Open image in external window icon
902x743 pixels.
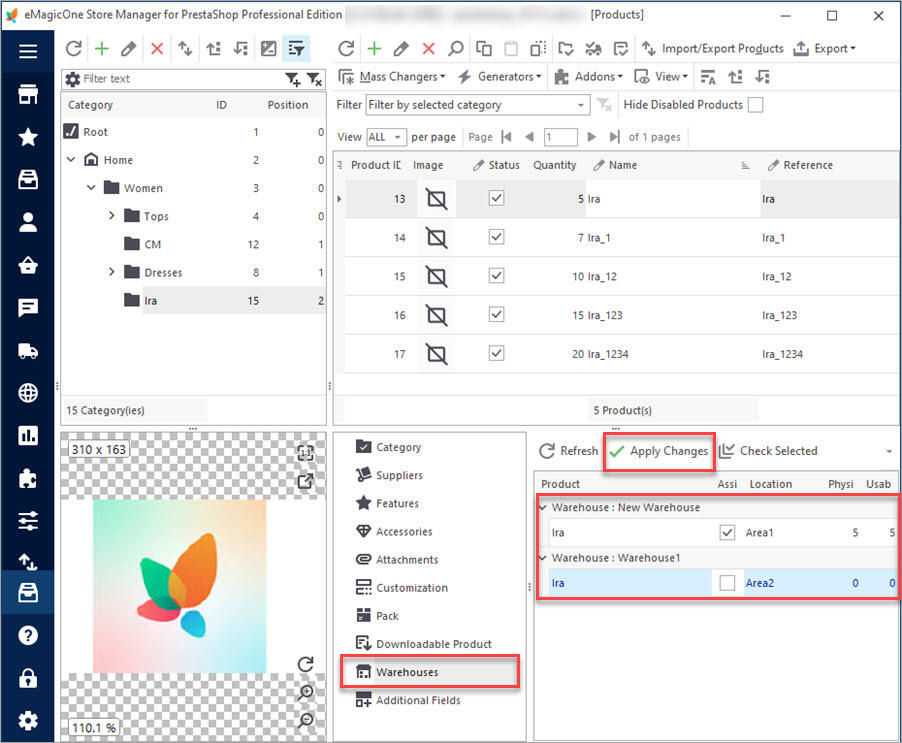tap(305, 481)
